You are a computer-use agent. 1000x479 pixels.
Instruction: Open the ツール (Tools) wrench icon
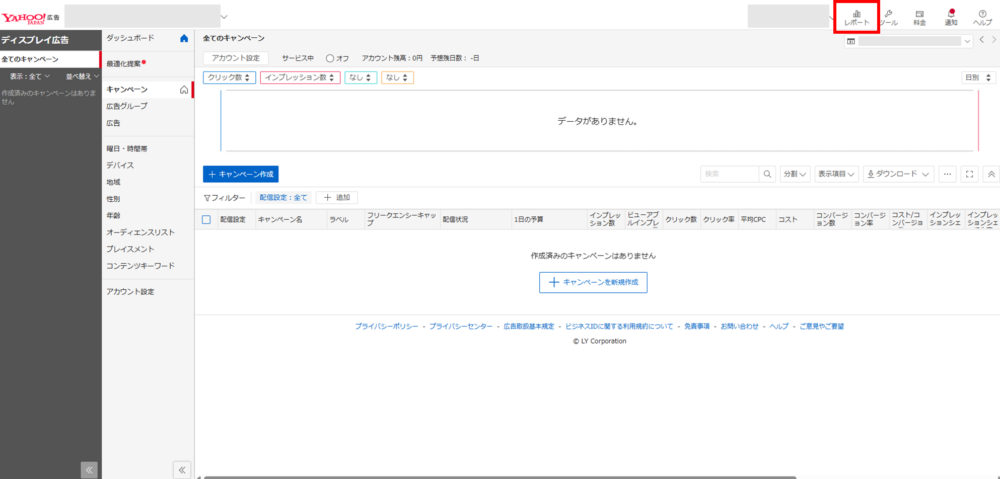click(888, 17)
